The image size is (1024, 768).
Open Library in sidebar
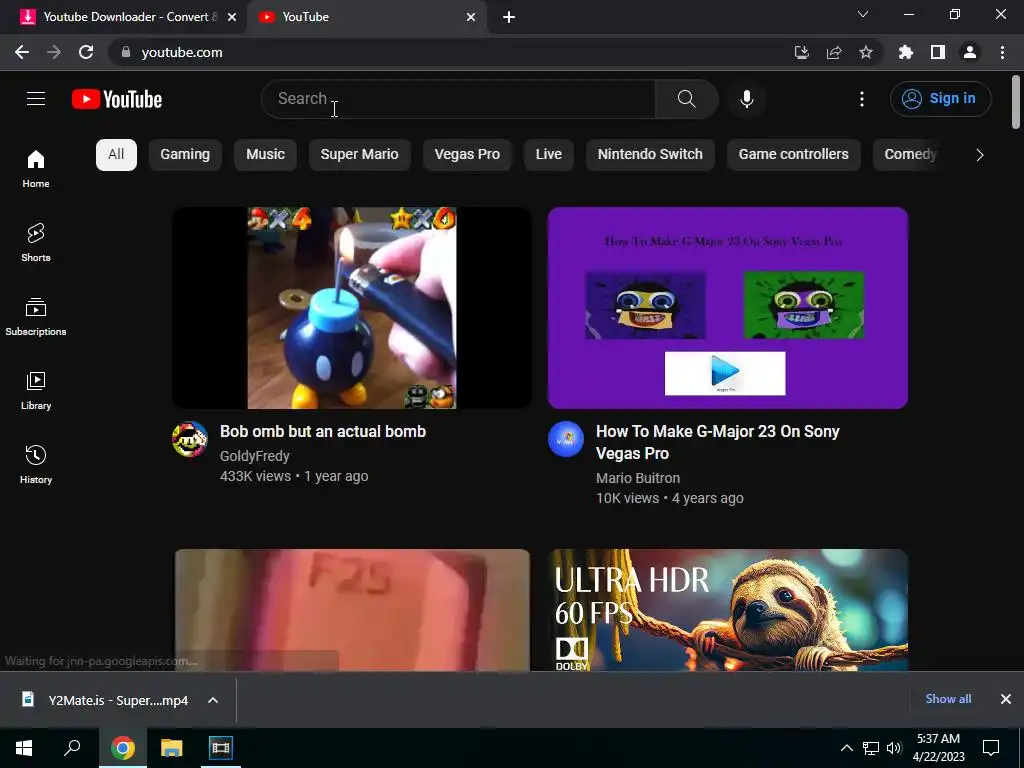point(36,391)
